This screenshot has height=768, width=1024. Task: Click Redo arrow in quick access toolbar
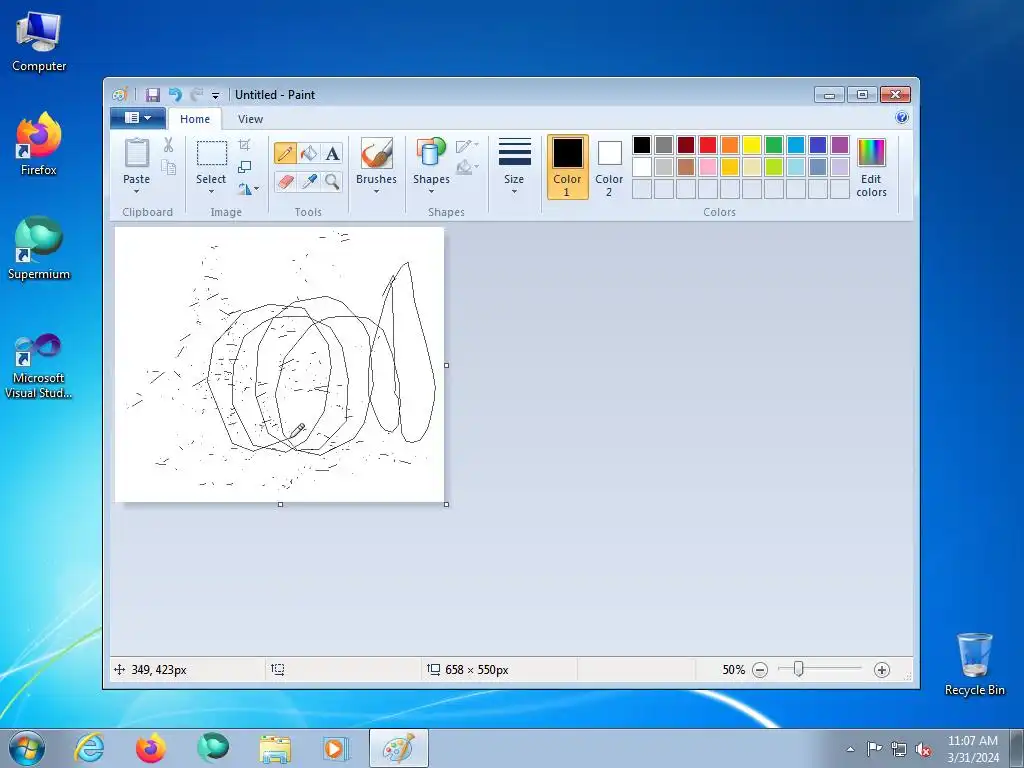coord(196,95)
